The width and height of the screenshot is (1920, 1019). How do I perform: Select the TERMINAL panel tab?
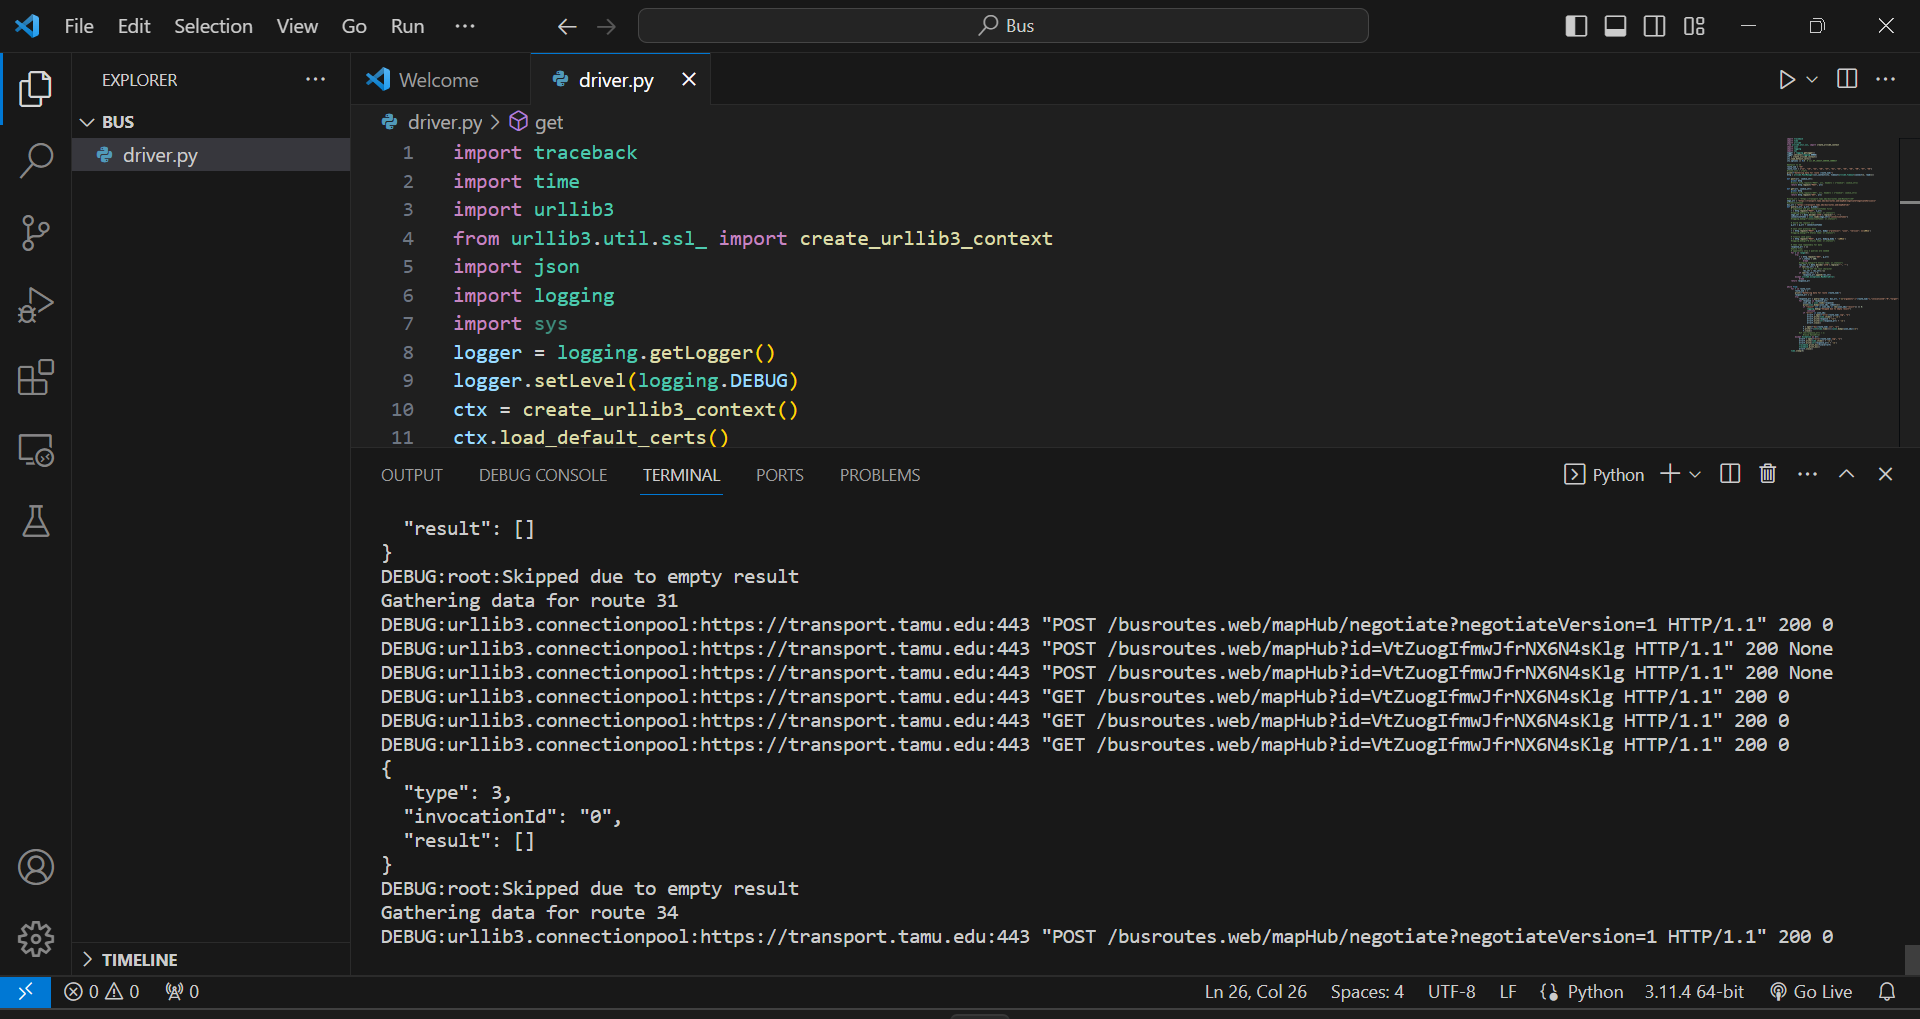pos(681,475)
